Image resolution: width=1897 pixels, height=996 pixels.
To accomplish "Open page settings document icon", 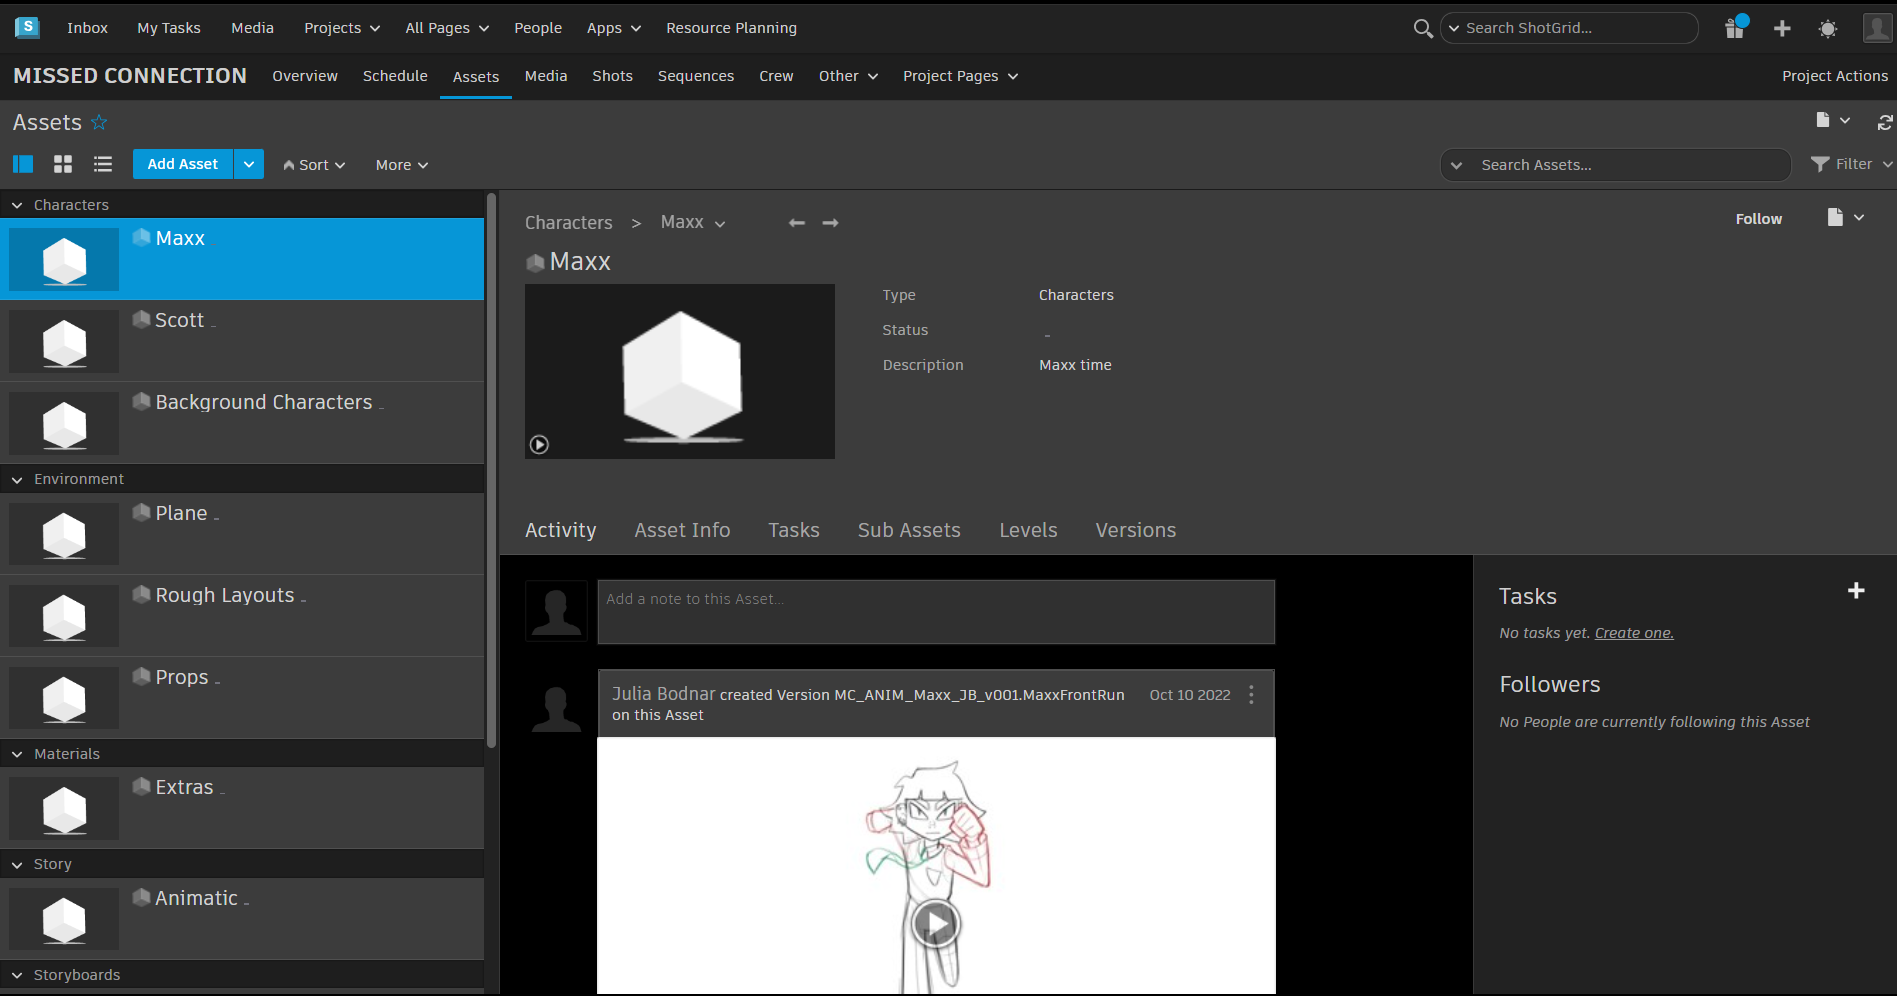I will 1823,120.
